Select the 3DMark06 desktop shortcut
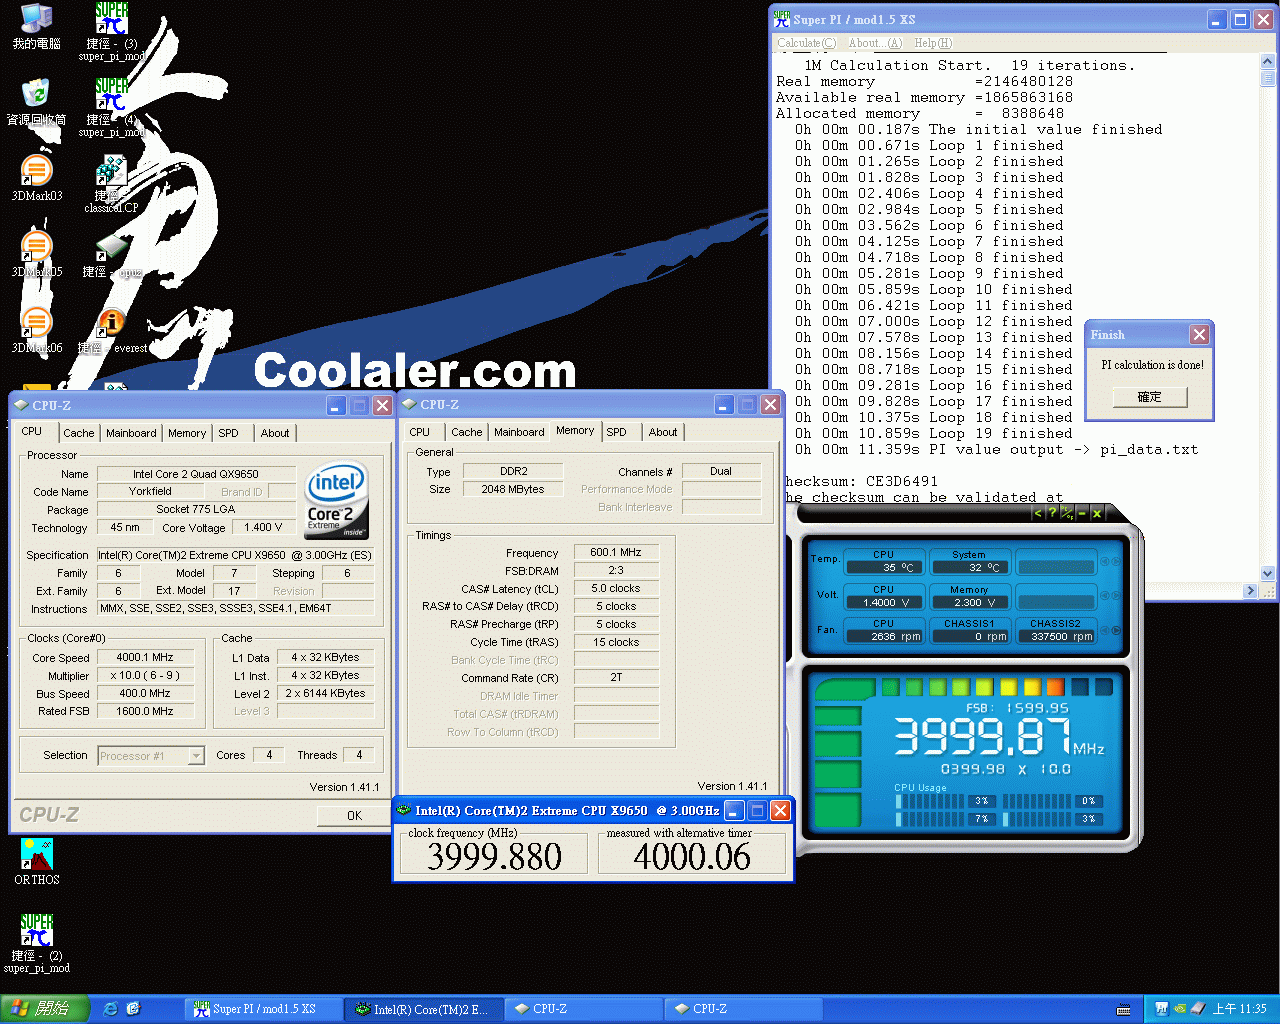Screen dimensions: 1280x1024 (37, 330)
